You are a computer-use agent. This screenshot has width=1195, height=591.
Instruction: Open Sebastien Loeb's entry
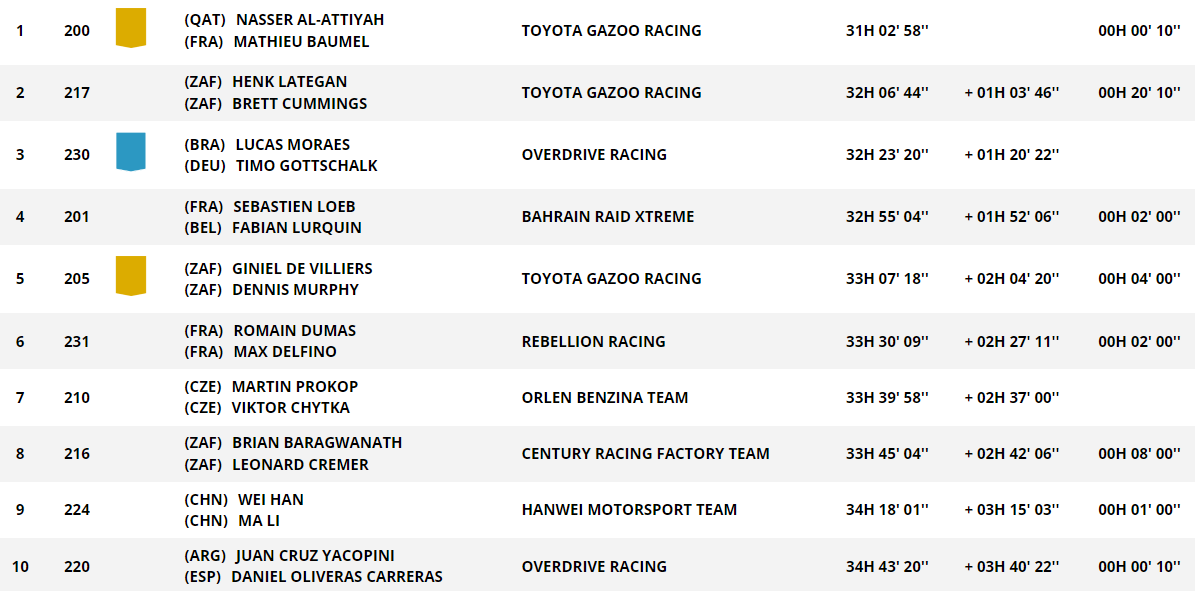point(293,207)
